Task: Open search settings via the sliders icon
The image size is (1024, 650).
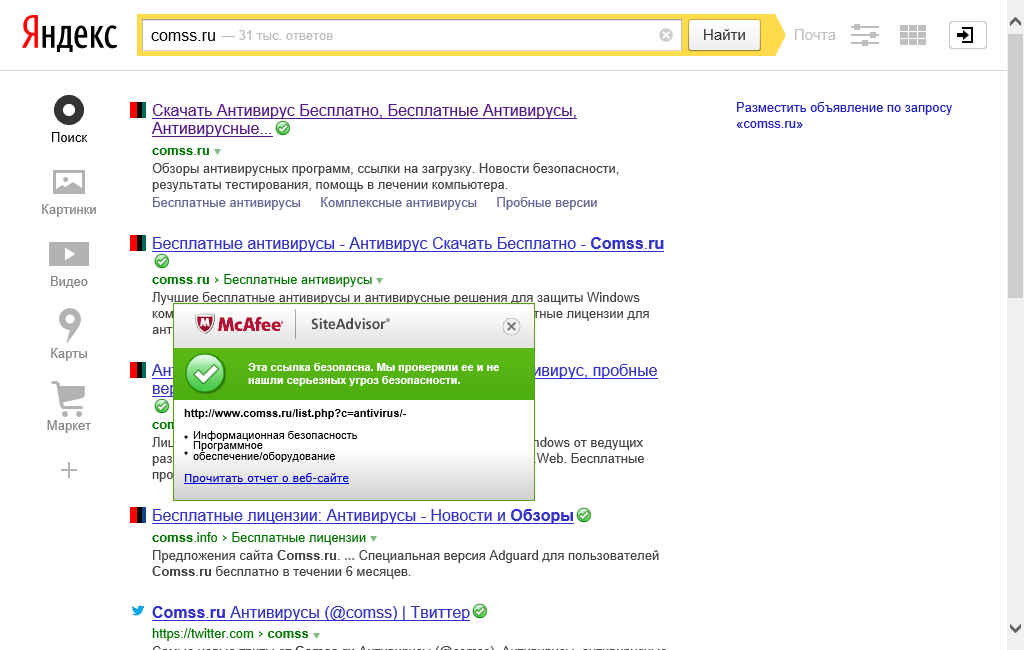Action: tap(864, 34)
